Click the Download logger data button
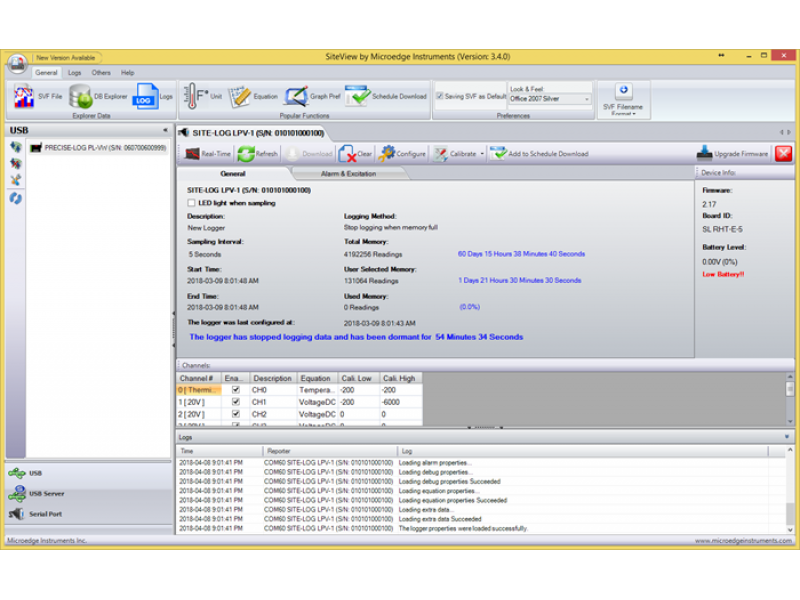 tap(309, 154)
